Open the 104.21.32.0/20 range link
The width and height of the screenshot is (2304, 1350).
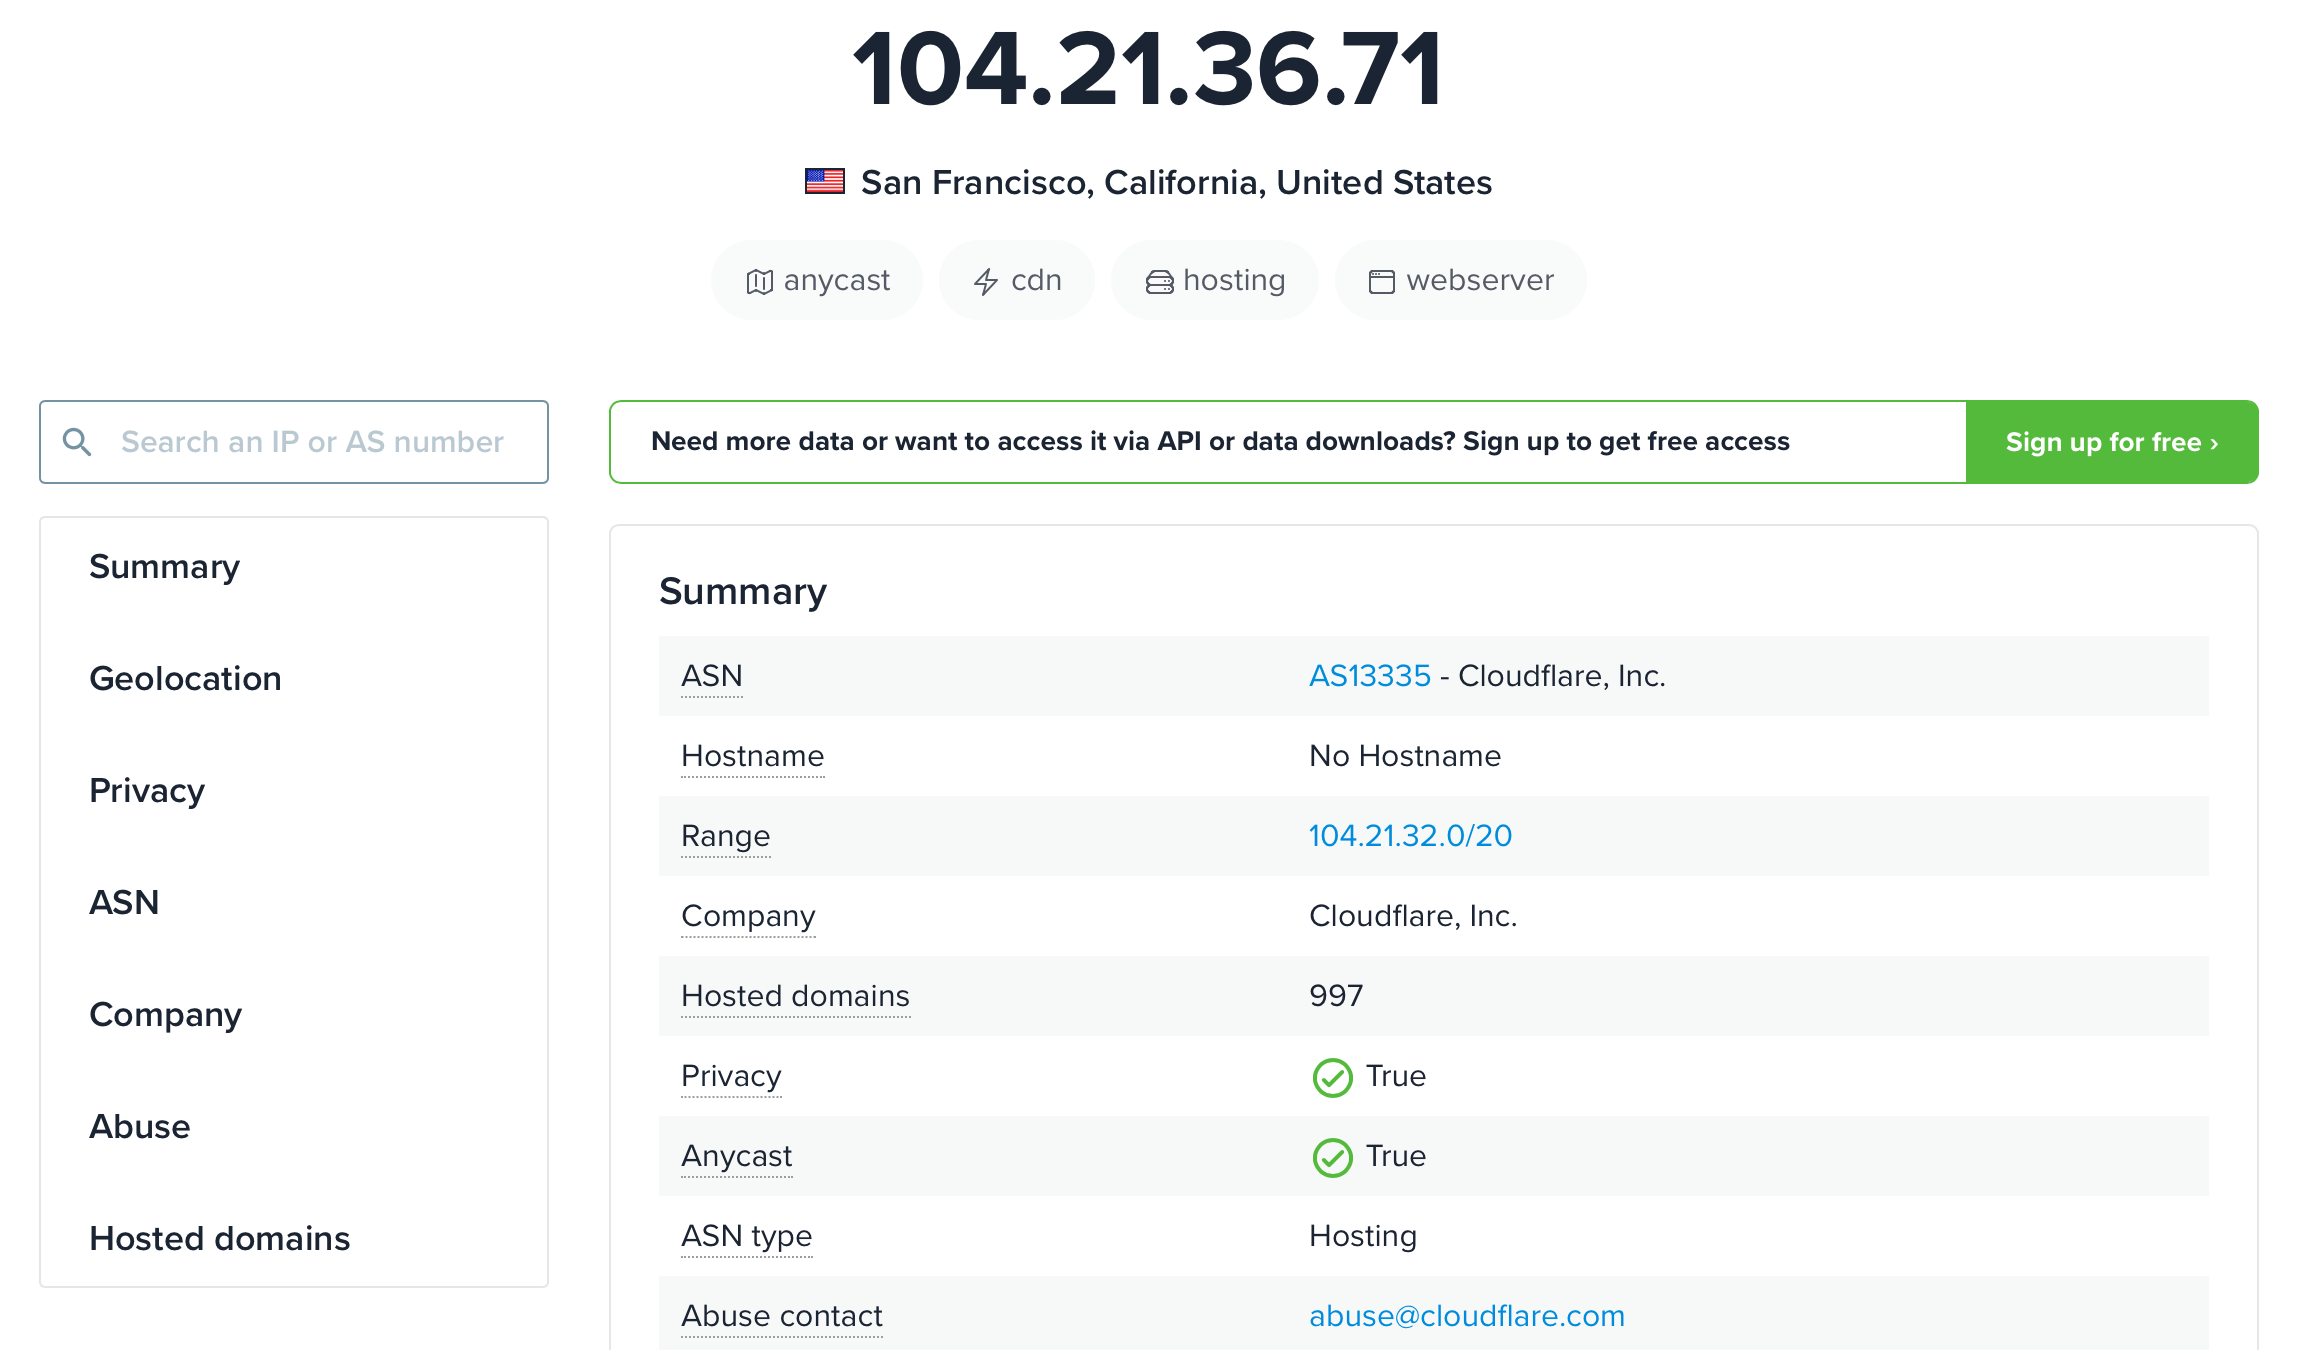[1410, 836]
